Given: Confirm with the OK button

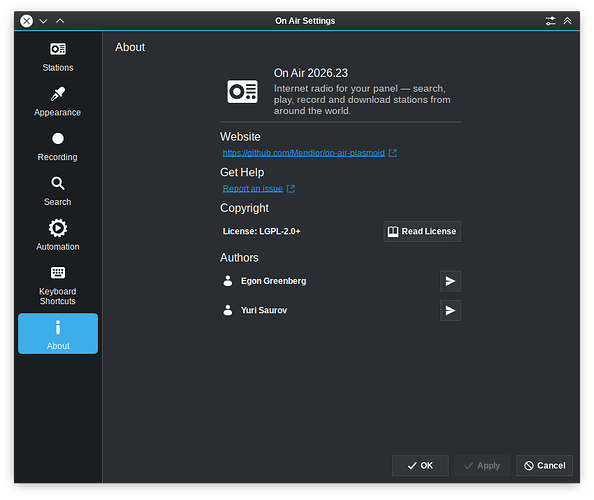Looking at the screenshot, I should [x=420, y=466].
